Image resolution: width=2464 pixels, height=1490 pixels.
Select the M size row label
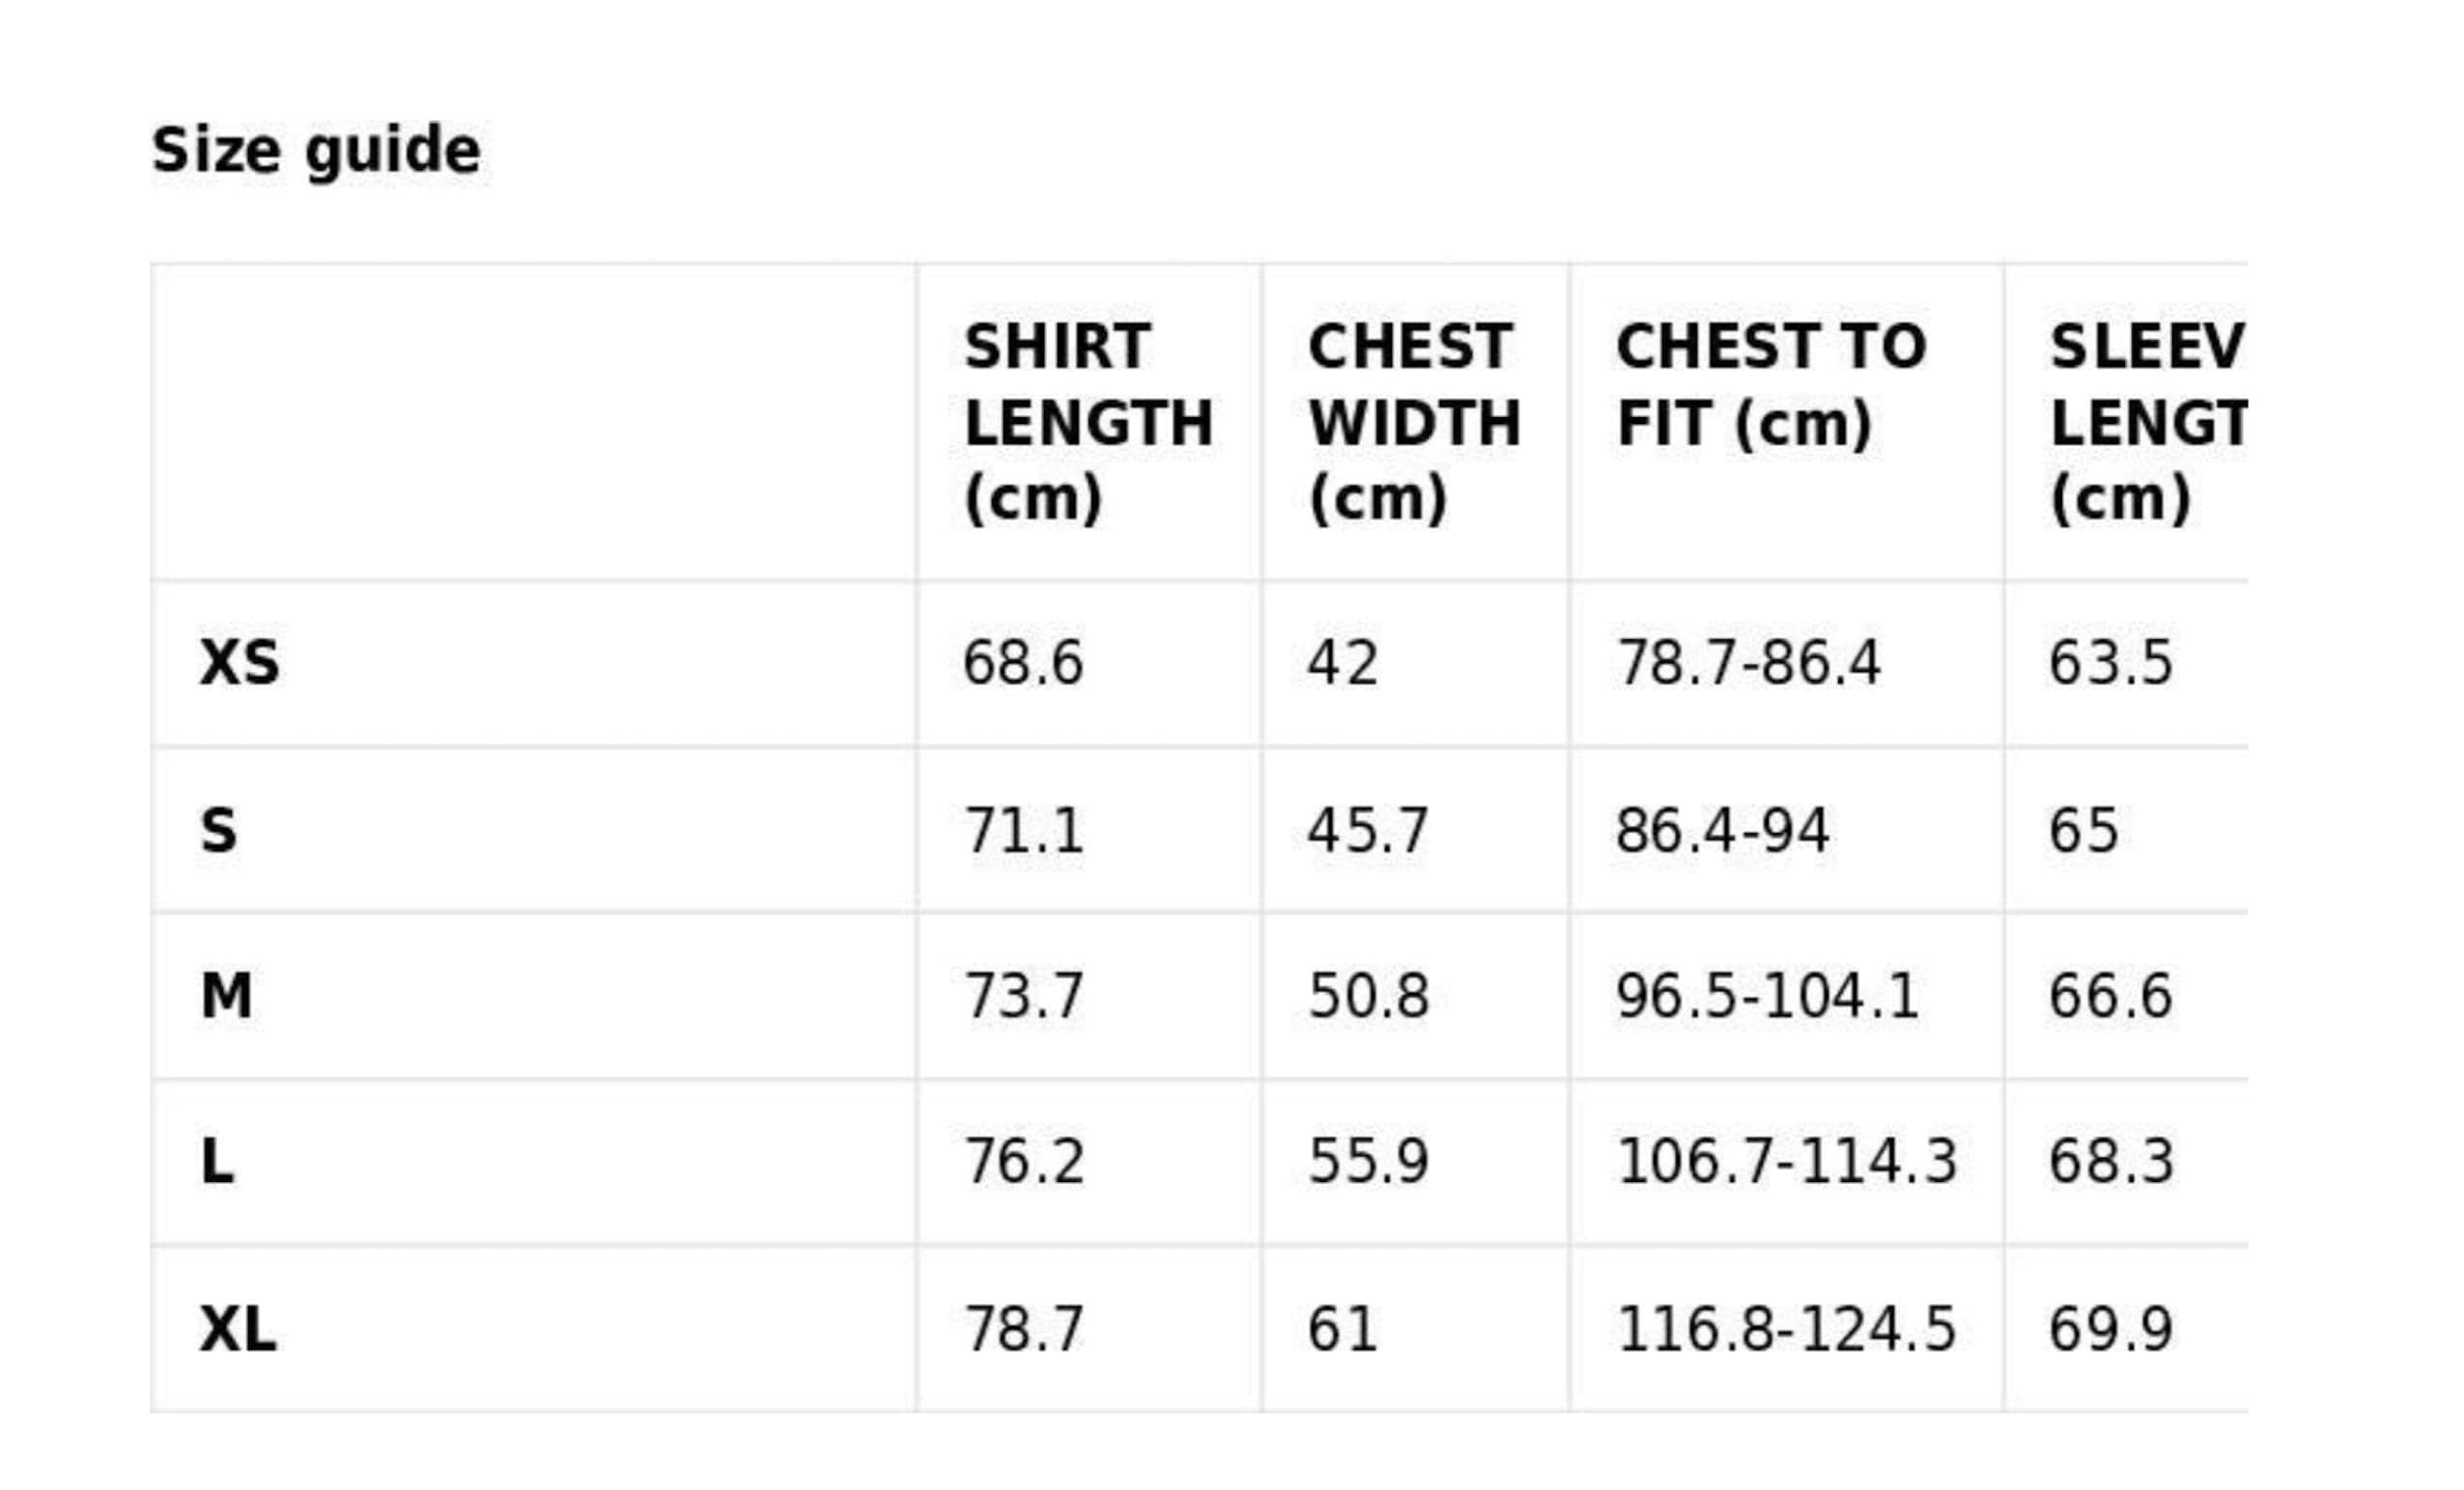coord(226,996)
